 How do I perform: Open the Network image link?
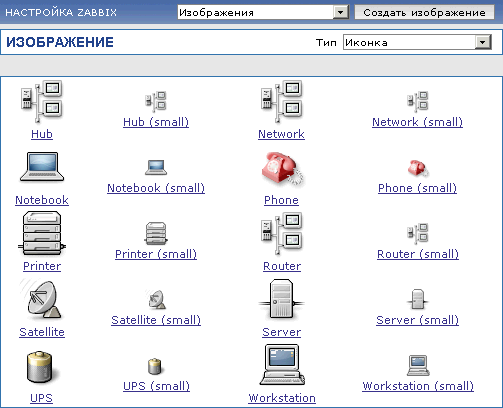tap(281, 134)
